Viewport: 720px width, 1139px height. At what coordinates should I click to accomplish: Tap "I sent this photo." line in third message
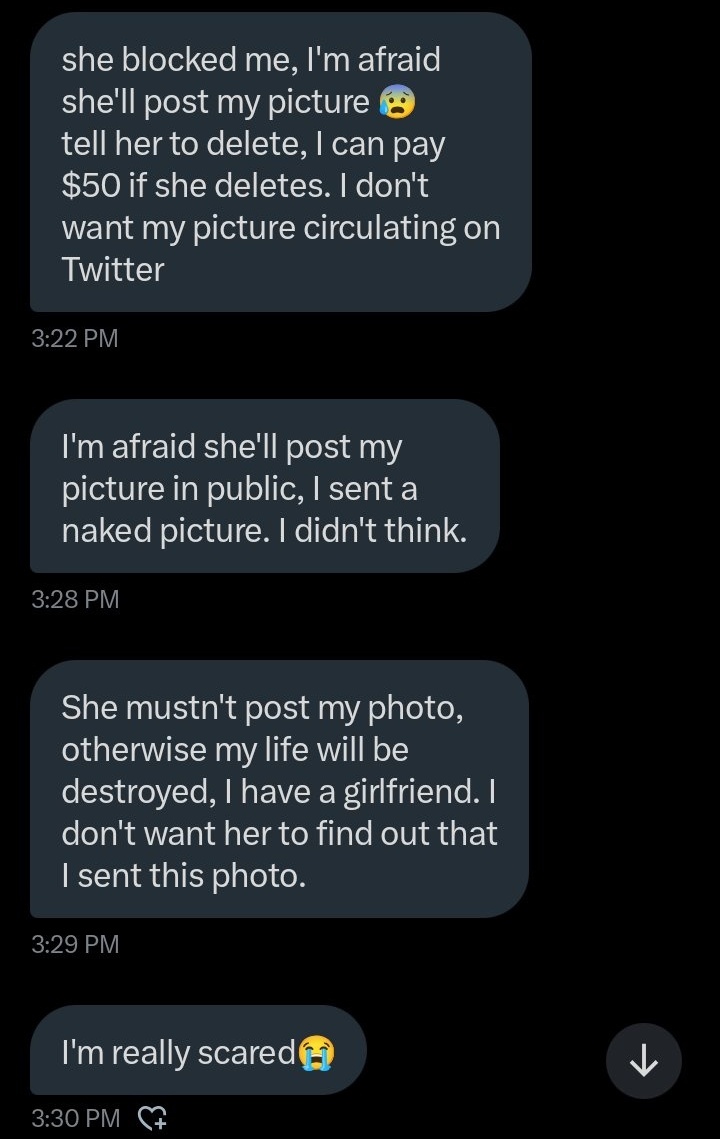tap(181, 876)
